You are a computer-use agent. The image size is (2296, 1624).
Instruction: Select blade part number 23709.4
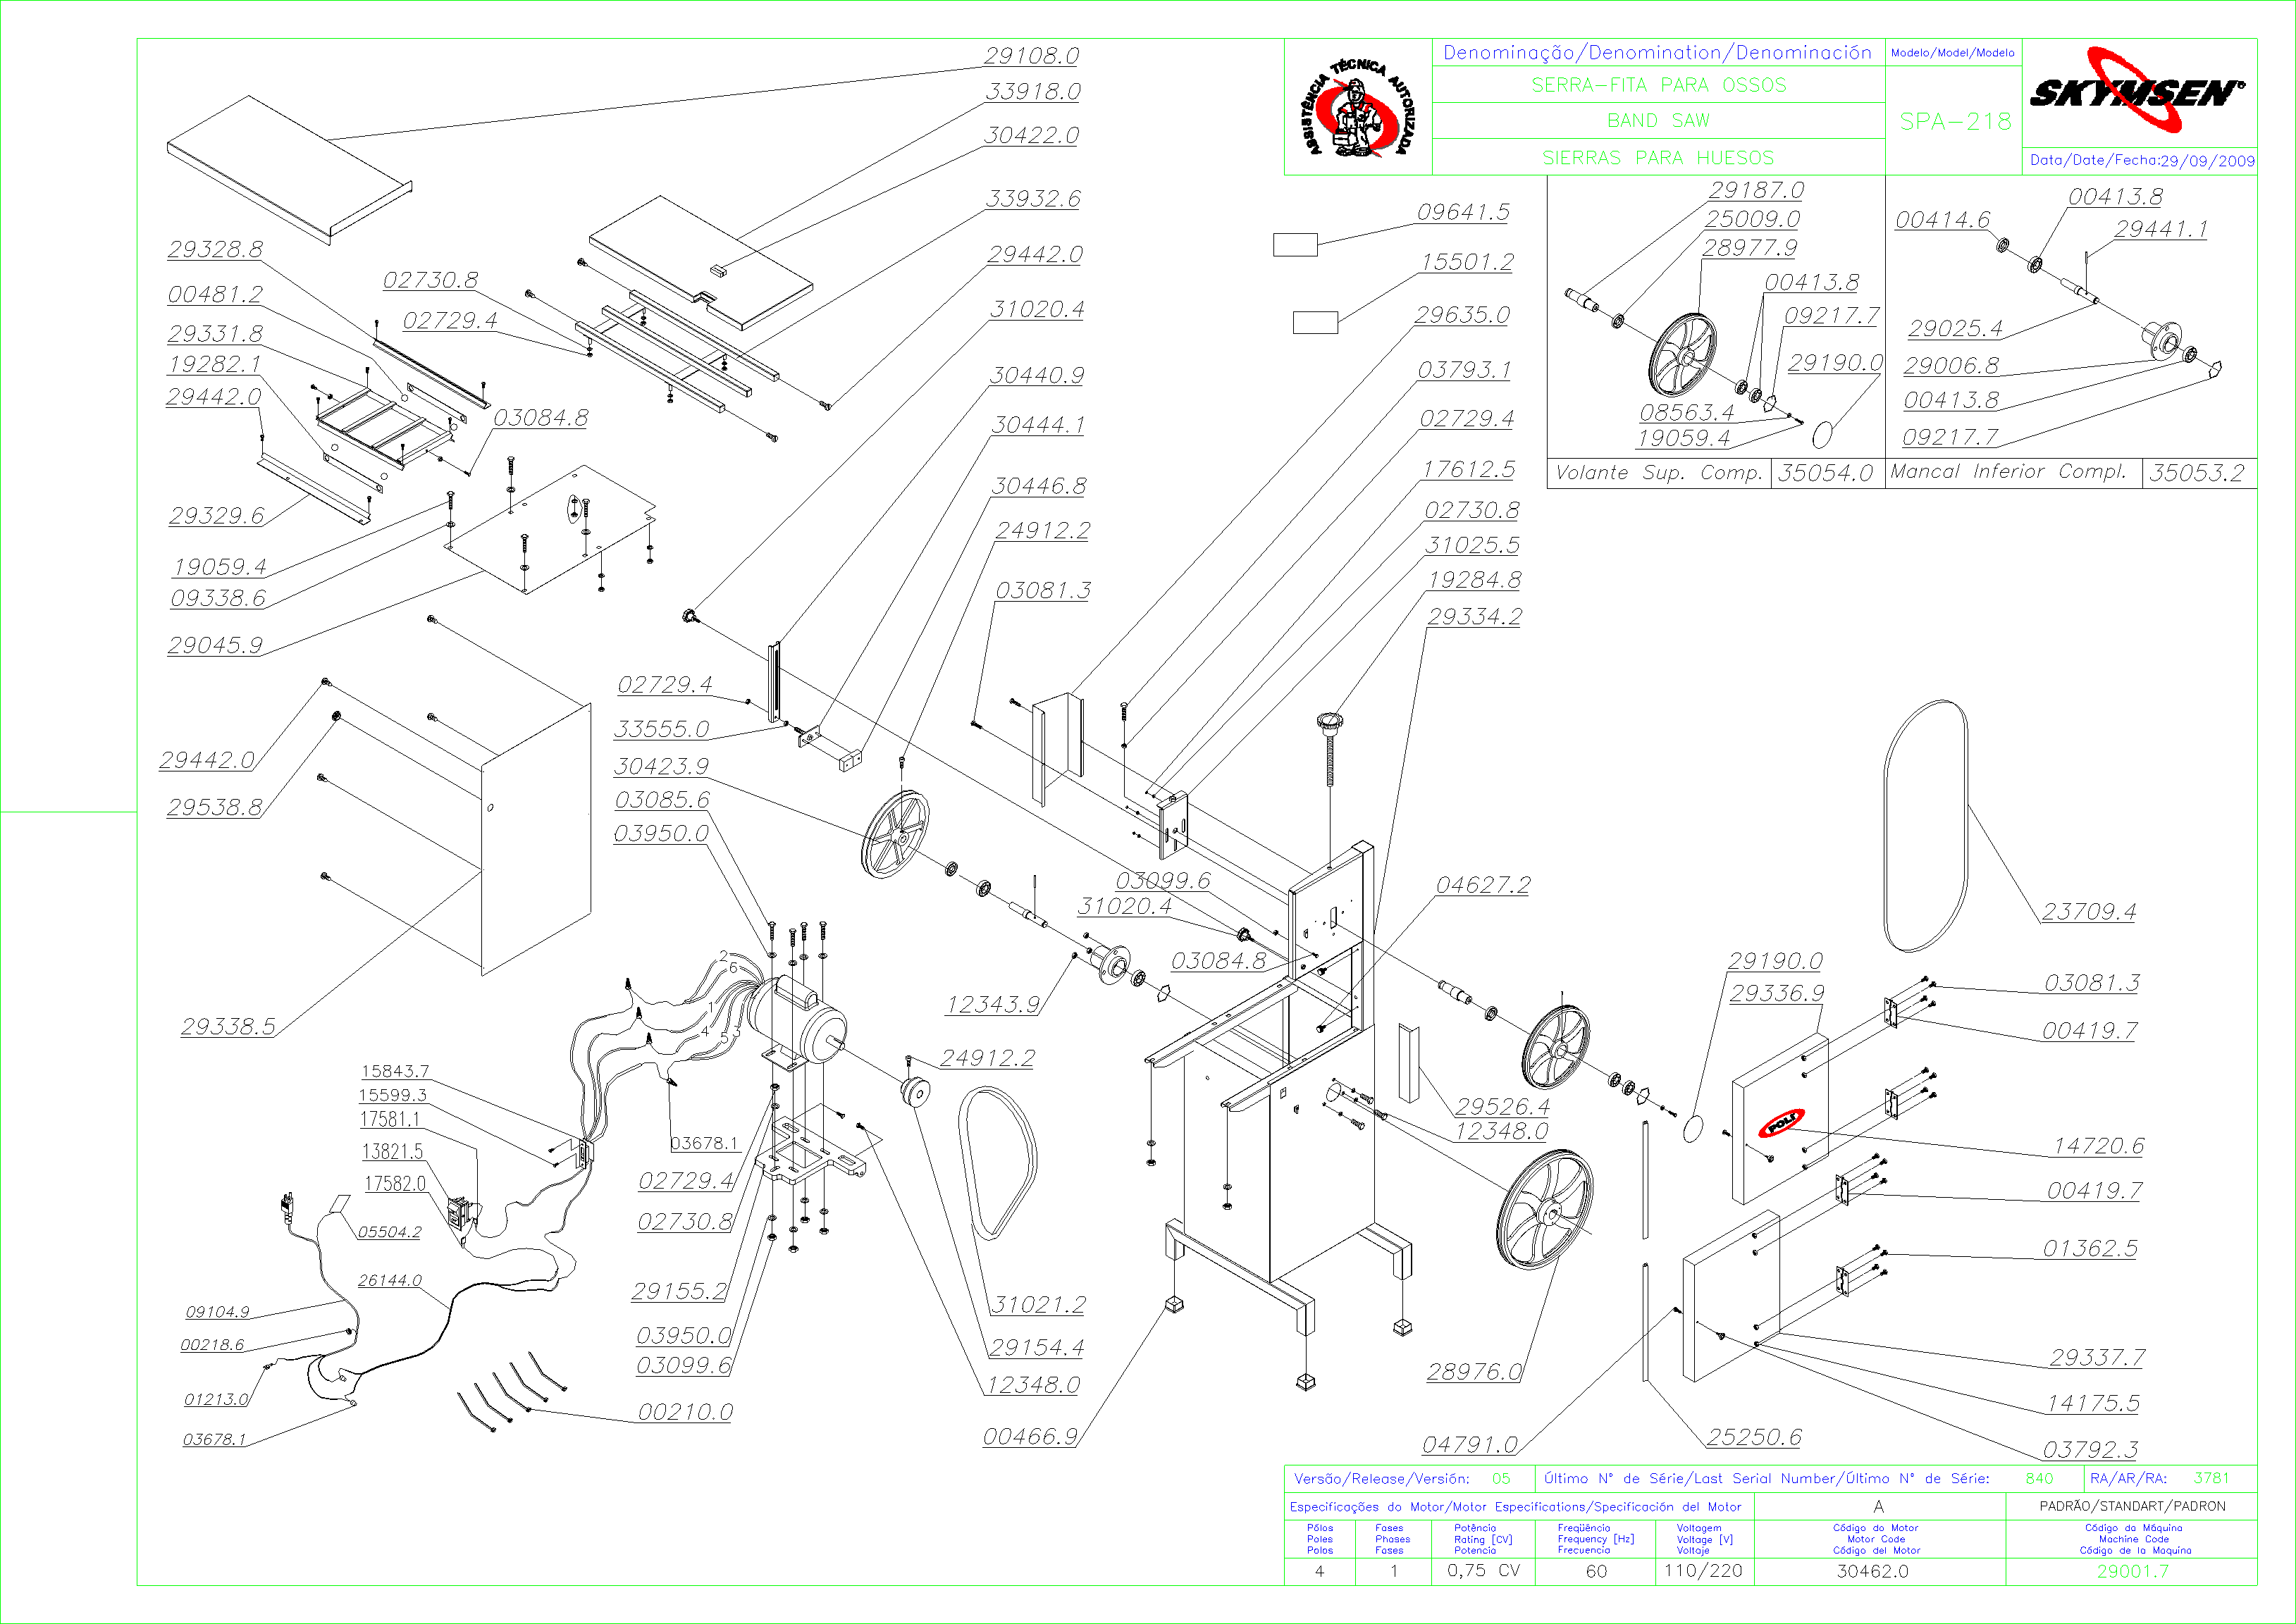(x=2088, y=912)
